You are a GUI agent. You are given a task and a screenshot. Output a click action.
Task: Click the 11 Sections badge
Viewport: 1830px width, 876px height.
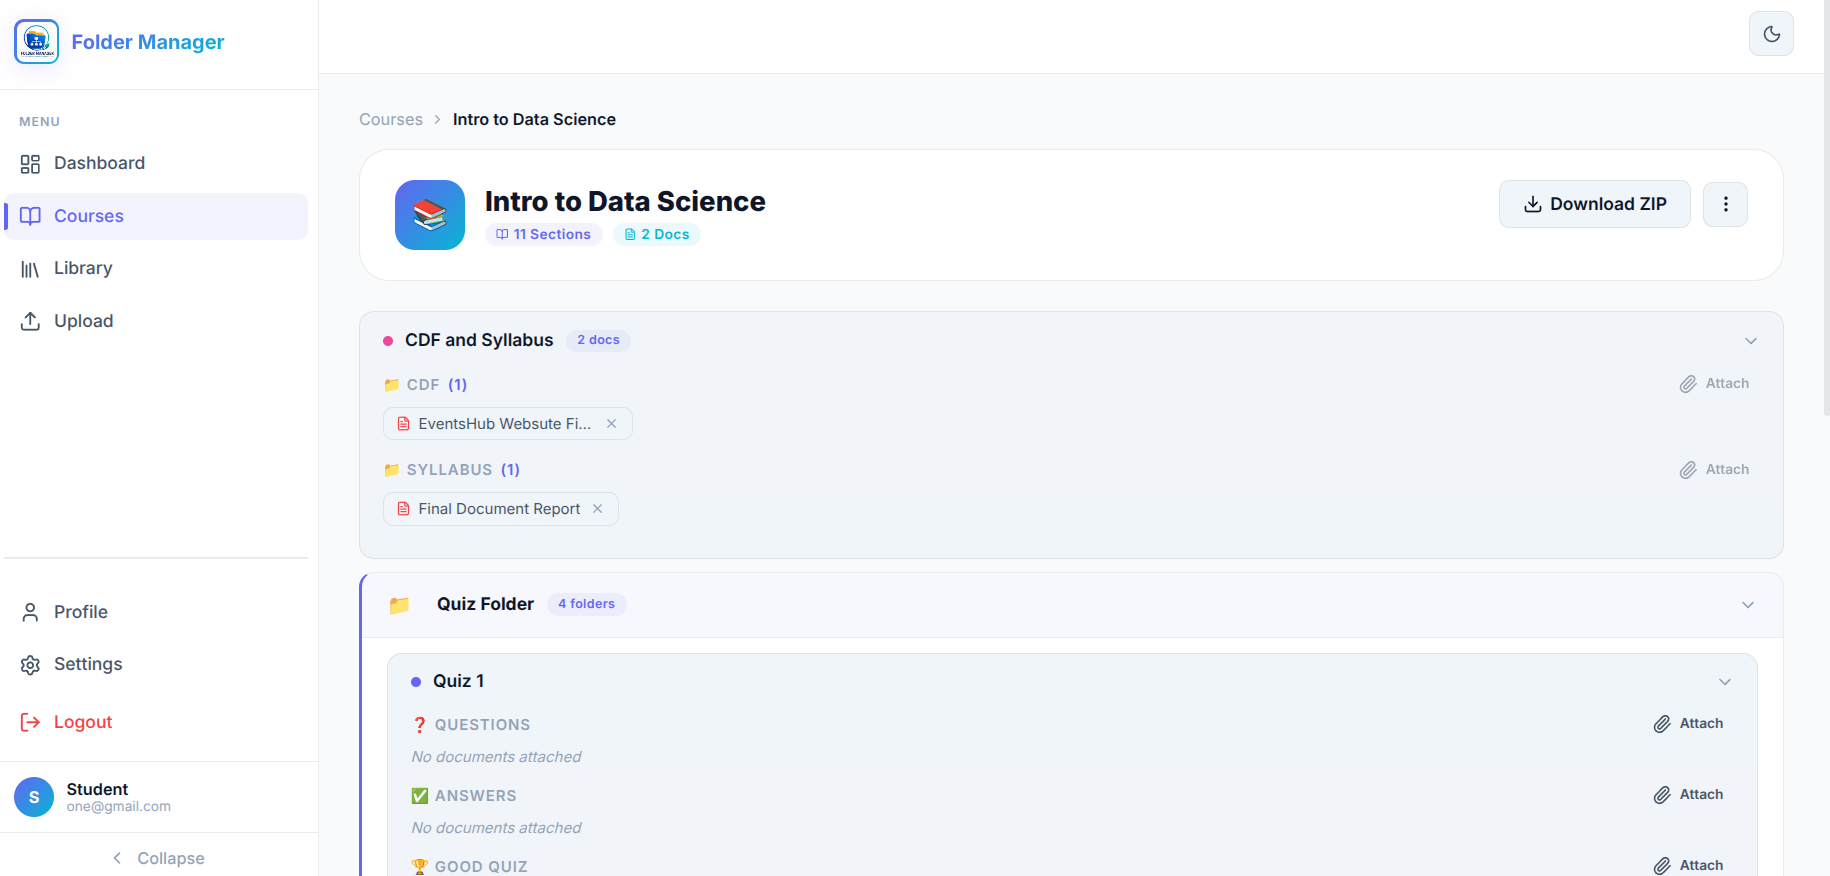(x=544, y=234)
